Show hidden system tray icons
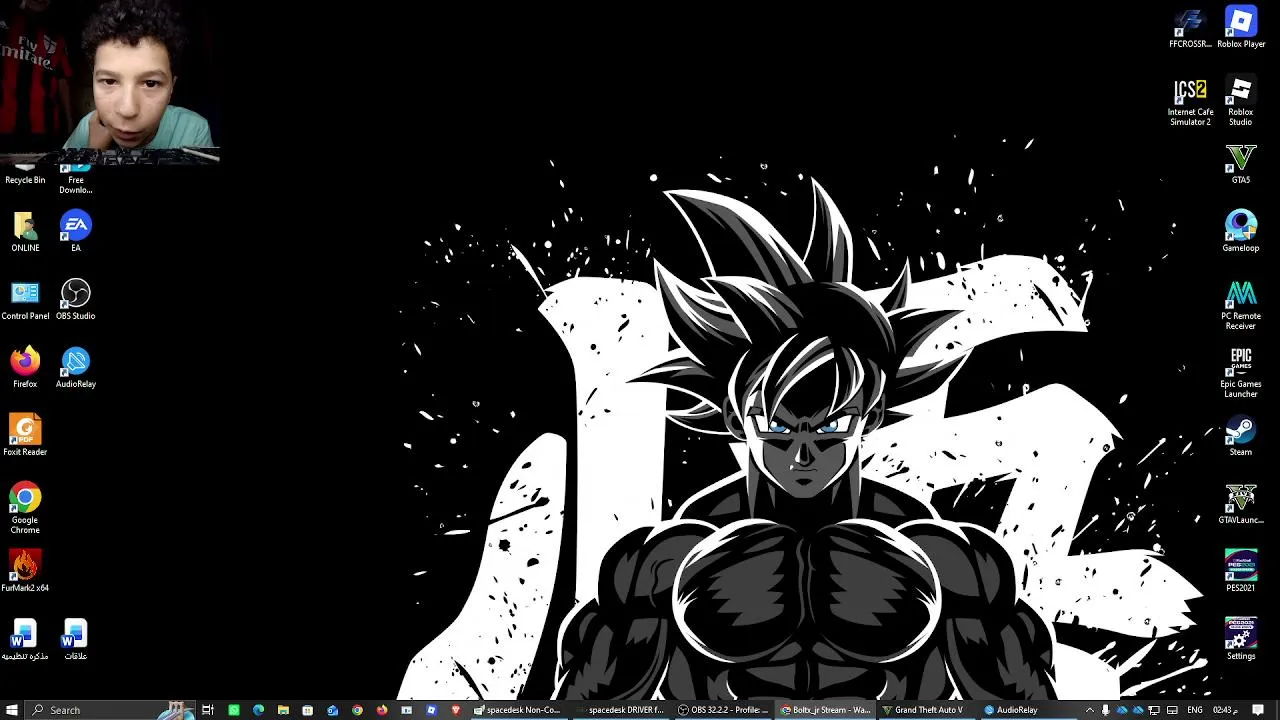This screenshot has width=1280, height=720. pyautogui.click(x=1090, y=710)
